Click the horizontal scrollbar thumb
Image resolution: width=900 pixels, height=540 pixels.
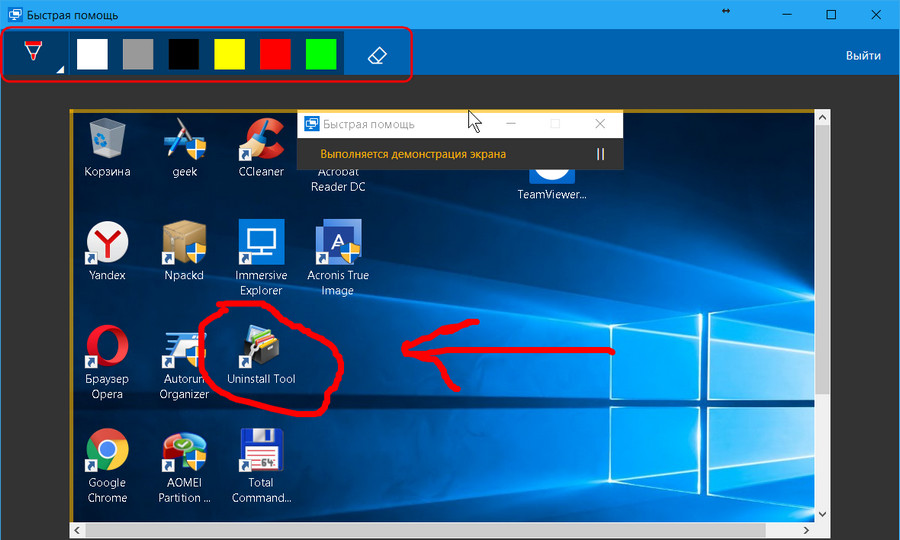[425, 530]
